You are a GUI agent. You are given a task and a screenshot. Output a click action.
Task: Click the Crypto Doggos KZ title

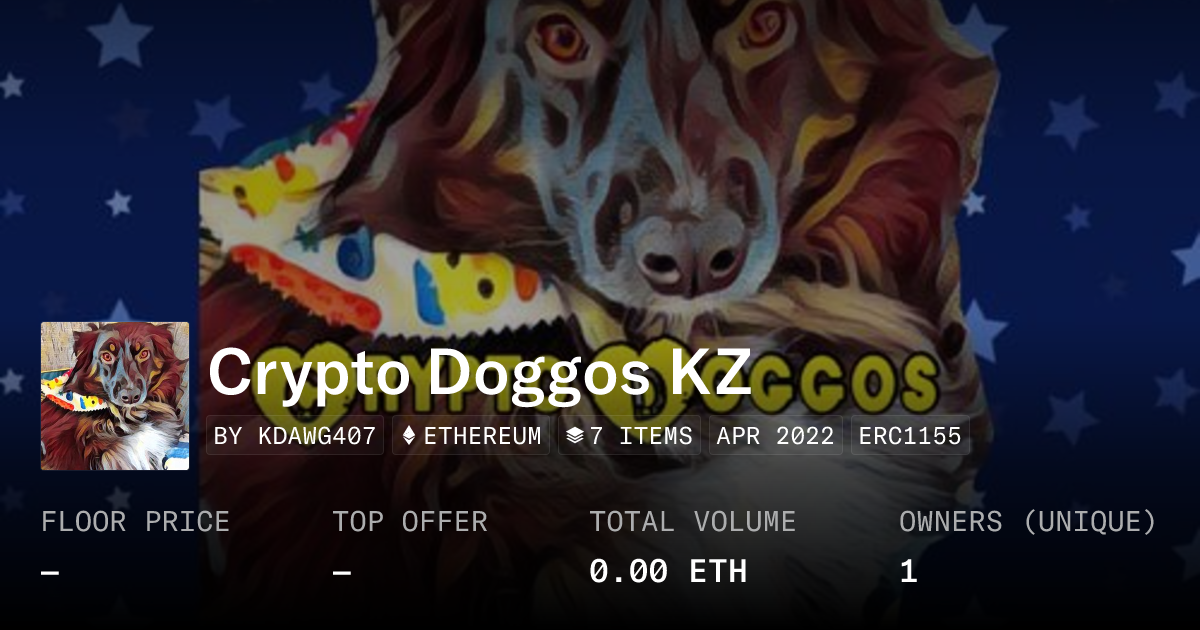(x=480, y=374)
